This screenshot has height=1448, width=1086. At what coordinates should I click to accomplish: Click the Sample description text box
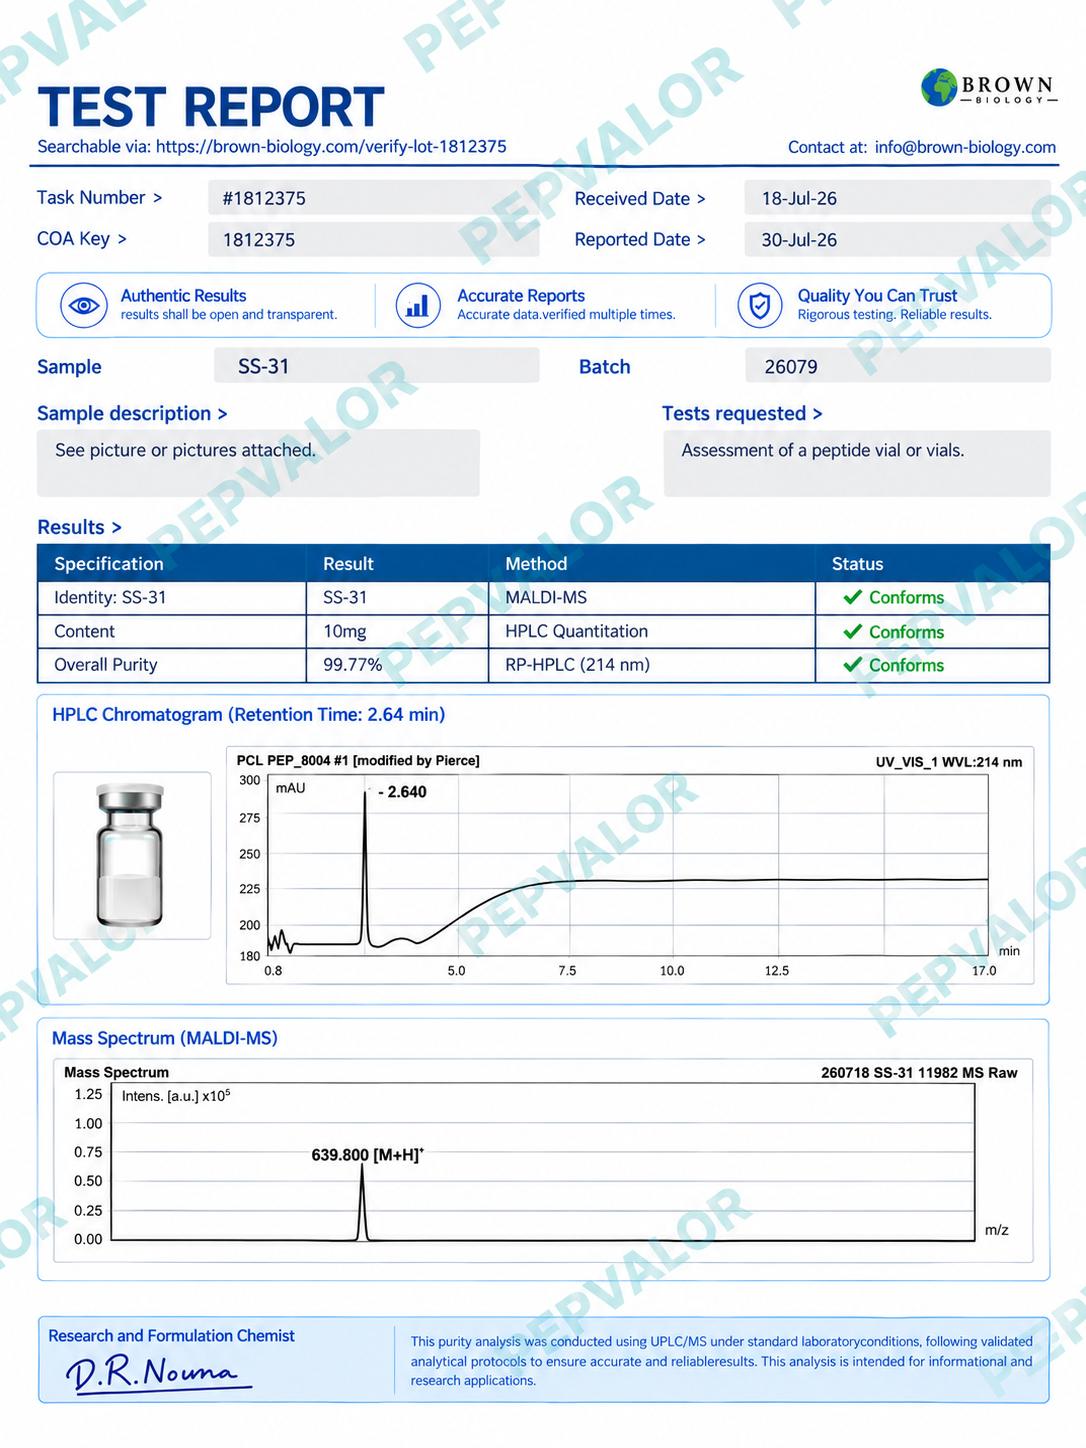[x=258, y=463]
